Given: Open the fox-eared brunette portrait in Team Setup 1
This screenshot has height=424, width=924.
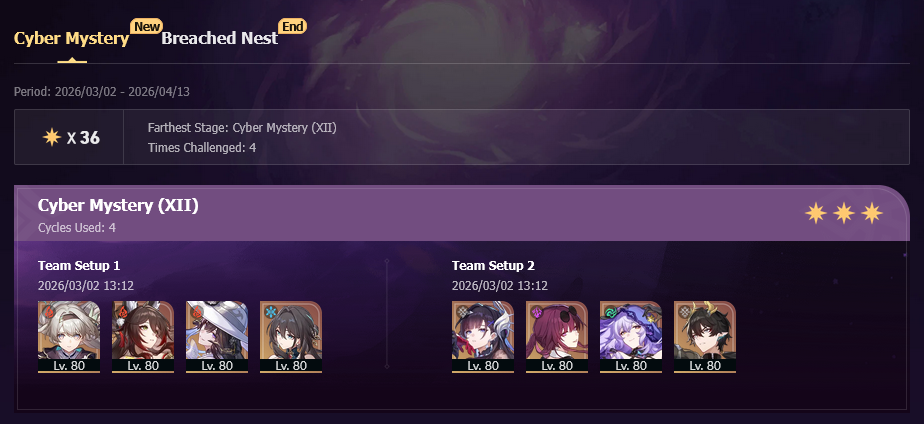Looking at the screenshot, I should pos(143,337).
